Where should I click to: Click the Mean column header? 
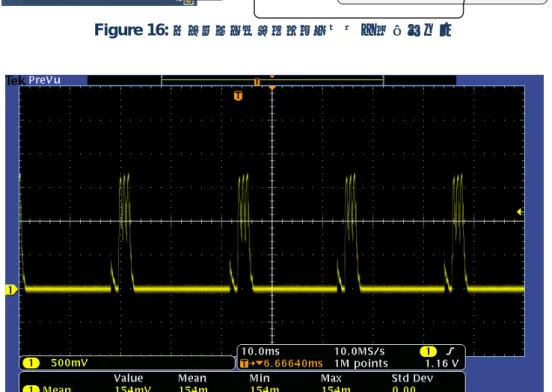pos(192,378)
